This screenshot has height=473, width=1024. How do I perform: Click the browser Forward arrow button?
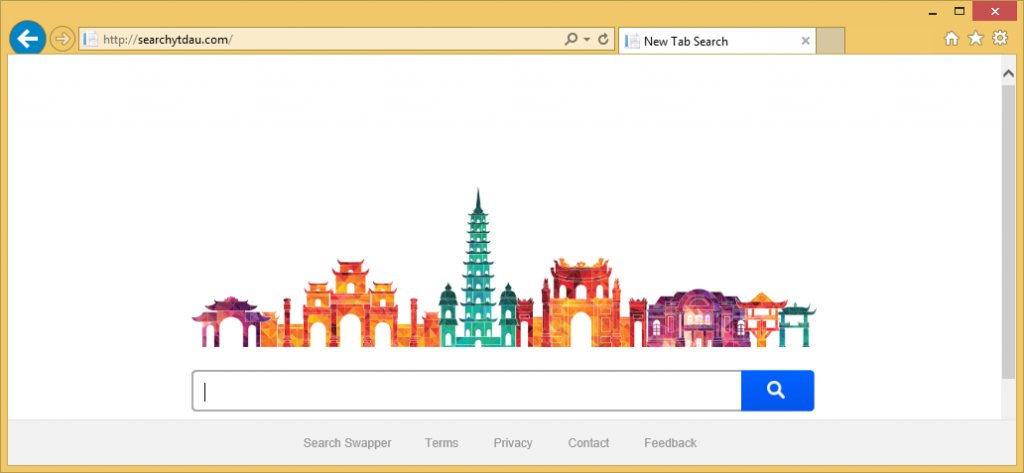(62, 39)
